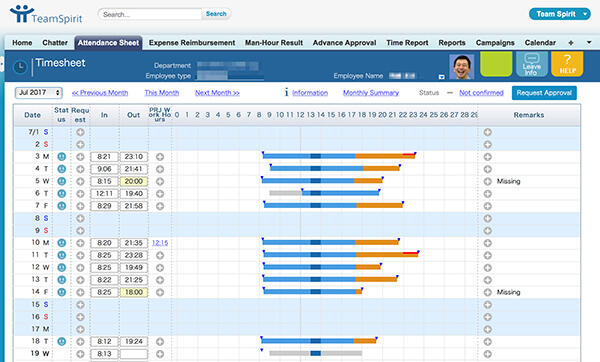Click the gray segment on 6 T timeline
This screenshot has width=600, height=362.
coord(285,193)
